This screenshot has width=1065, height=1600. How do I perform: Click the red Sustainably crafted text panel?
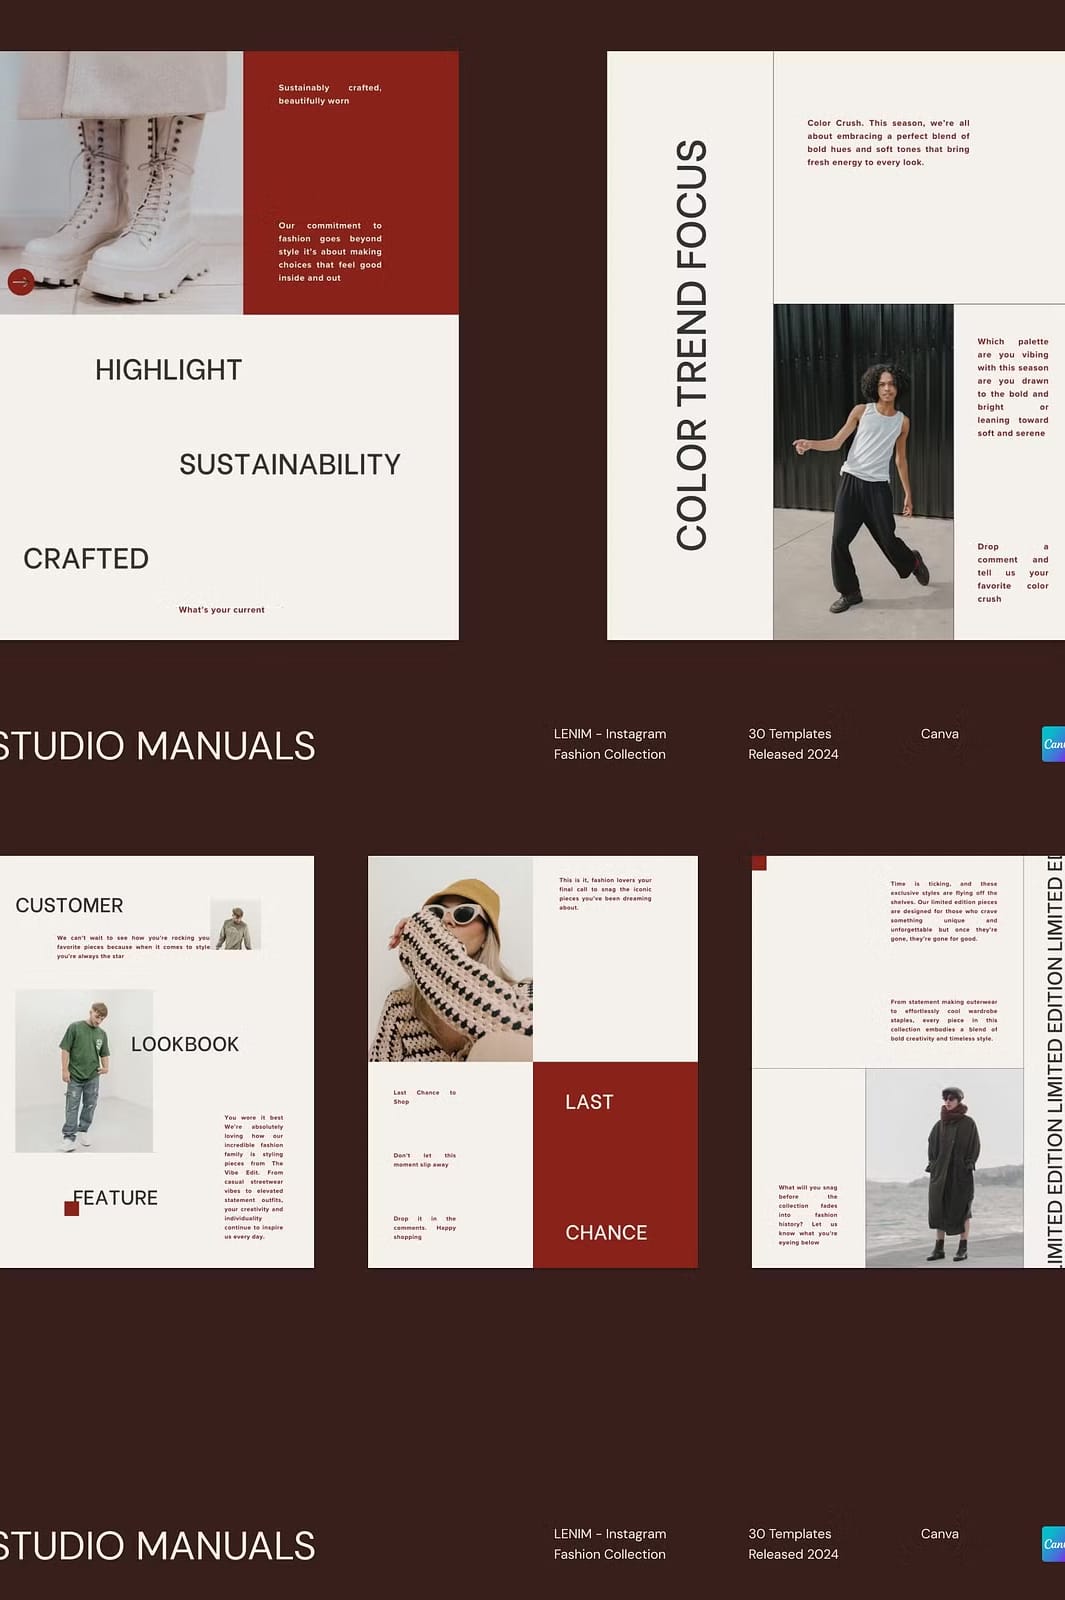click(351, 183)
